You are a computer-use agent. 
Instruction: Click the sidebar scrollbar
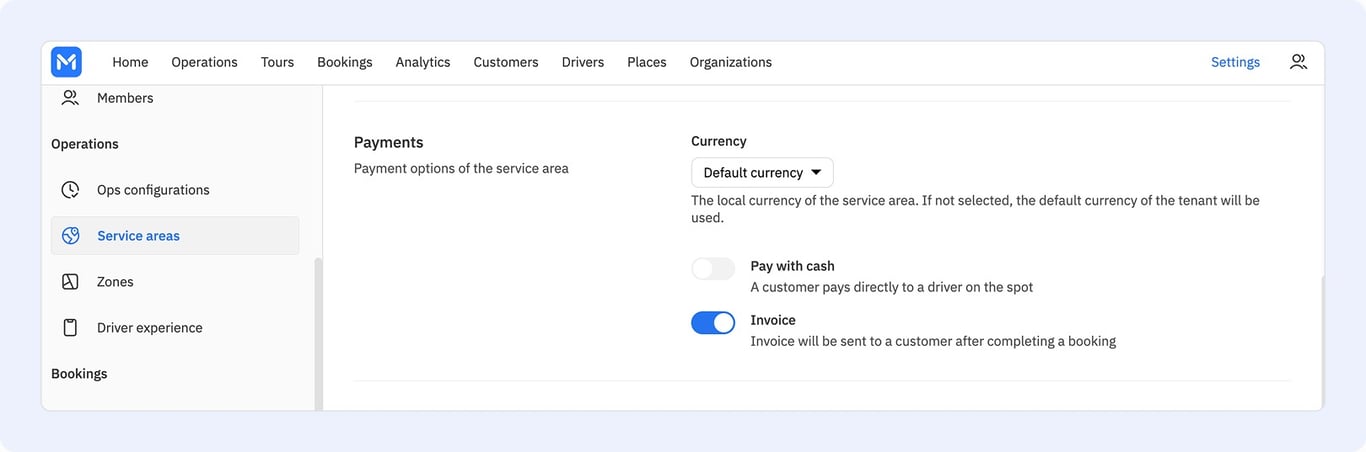tap(318, 333)
